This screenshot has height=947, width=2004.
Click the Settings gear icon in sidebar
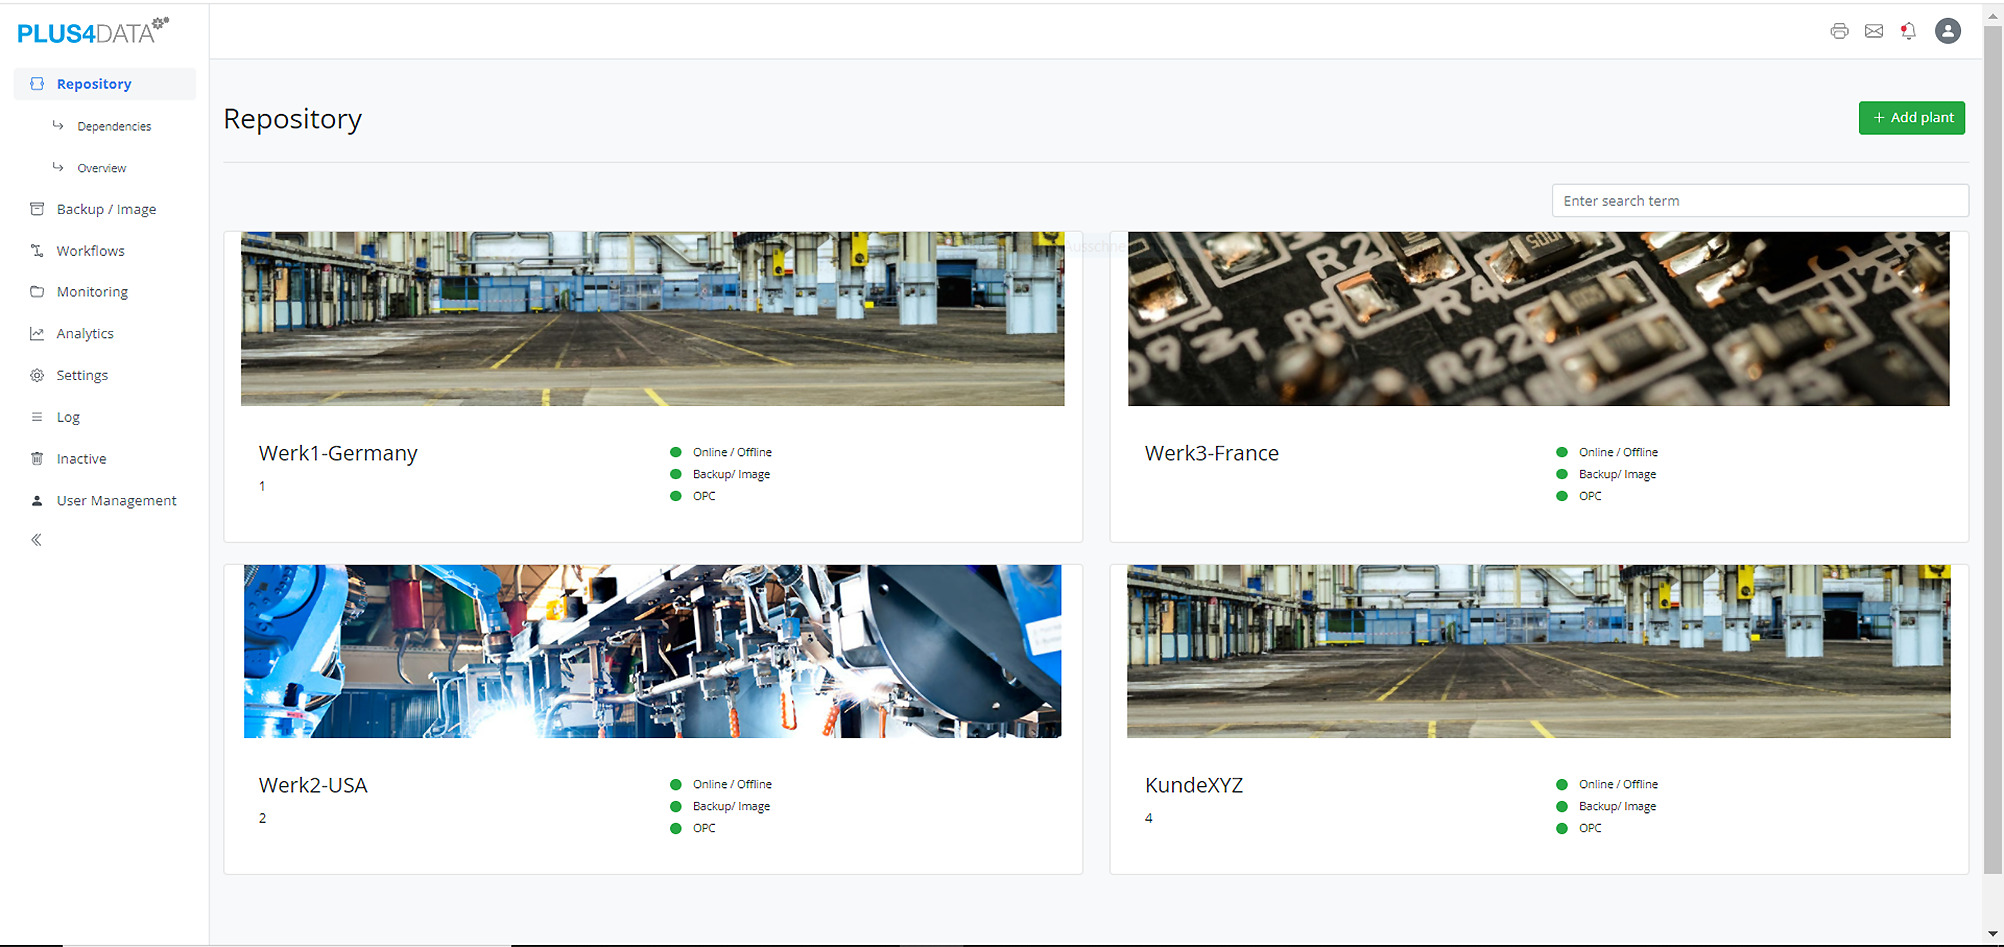coord(37,376)
